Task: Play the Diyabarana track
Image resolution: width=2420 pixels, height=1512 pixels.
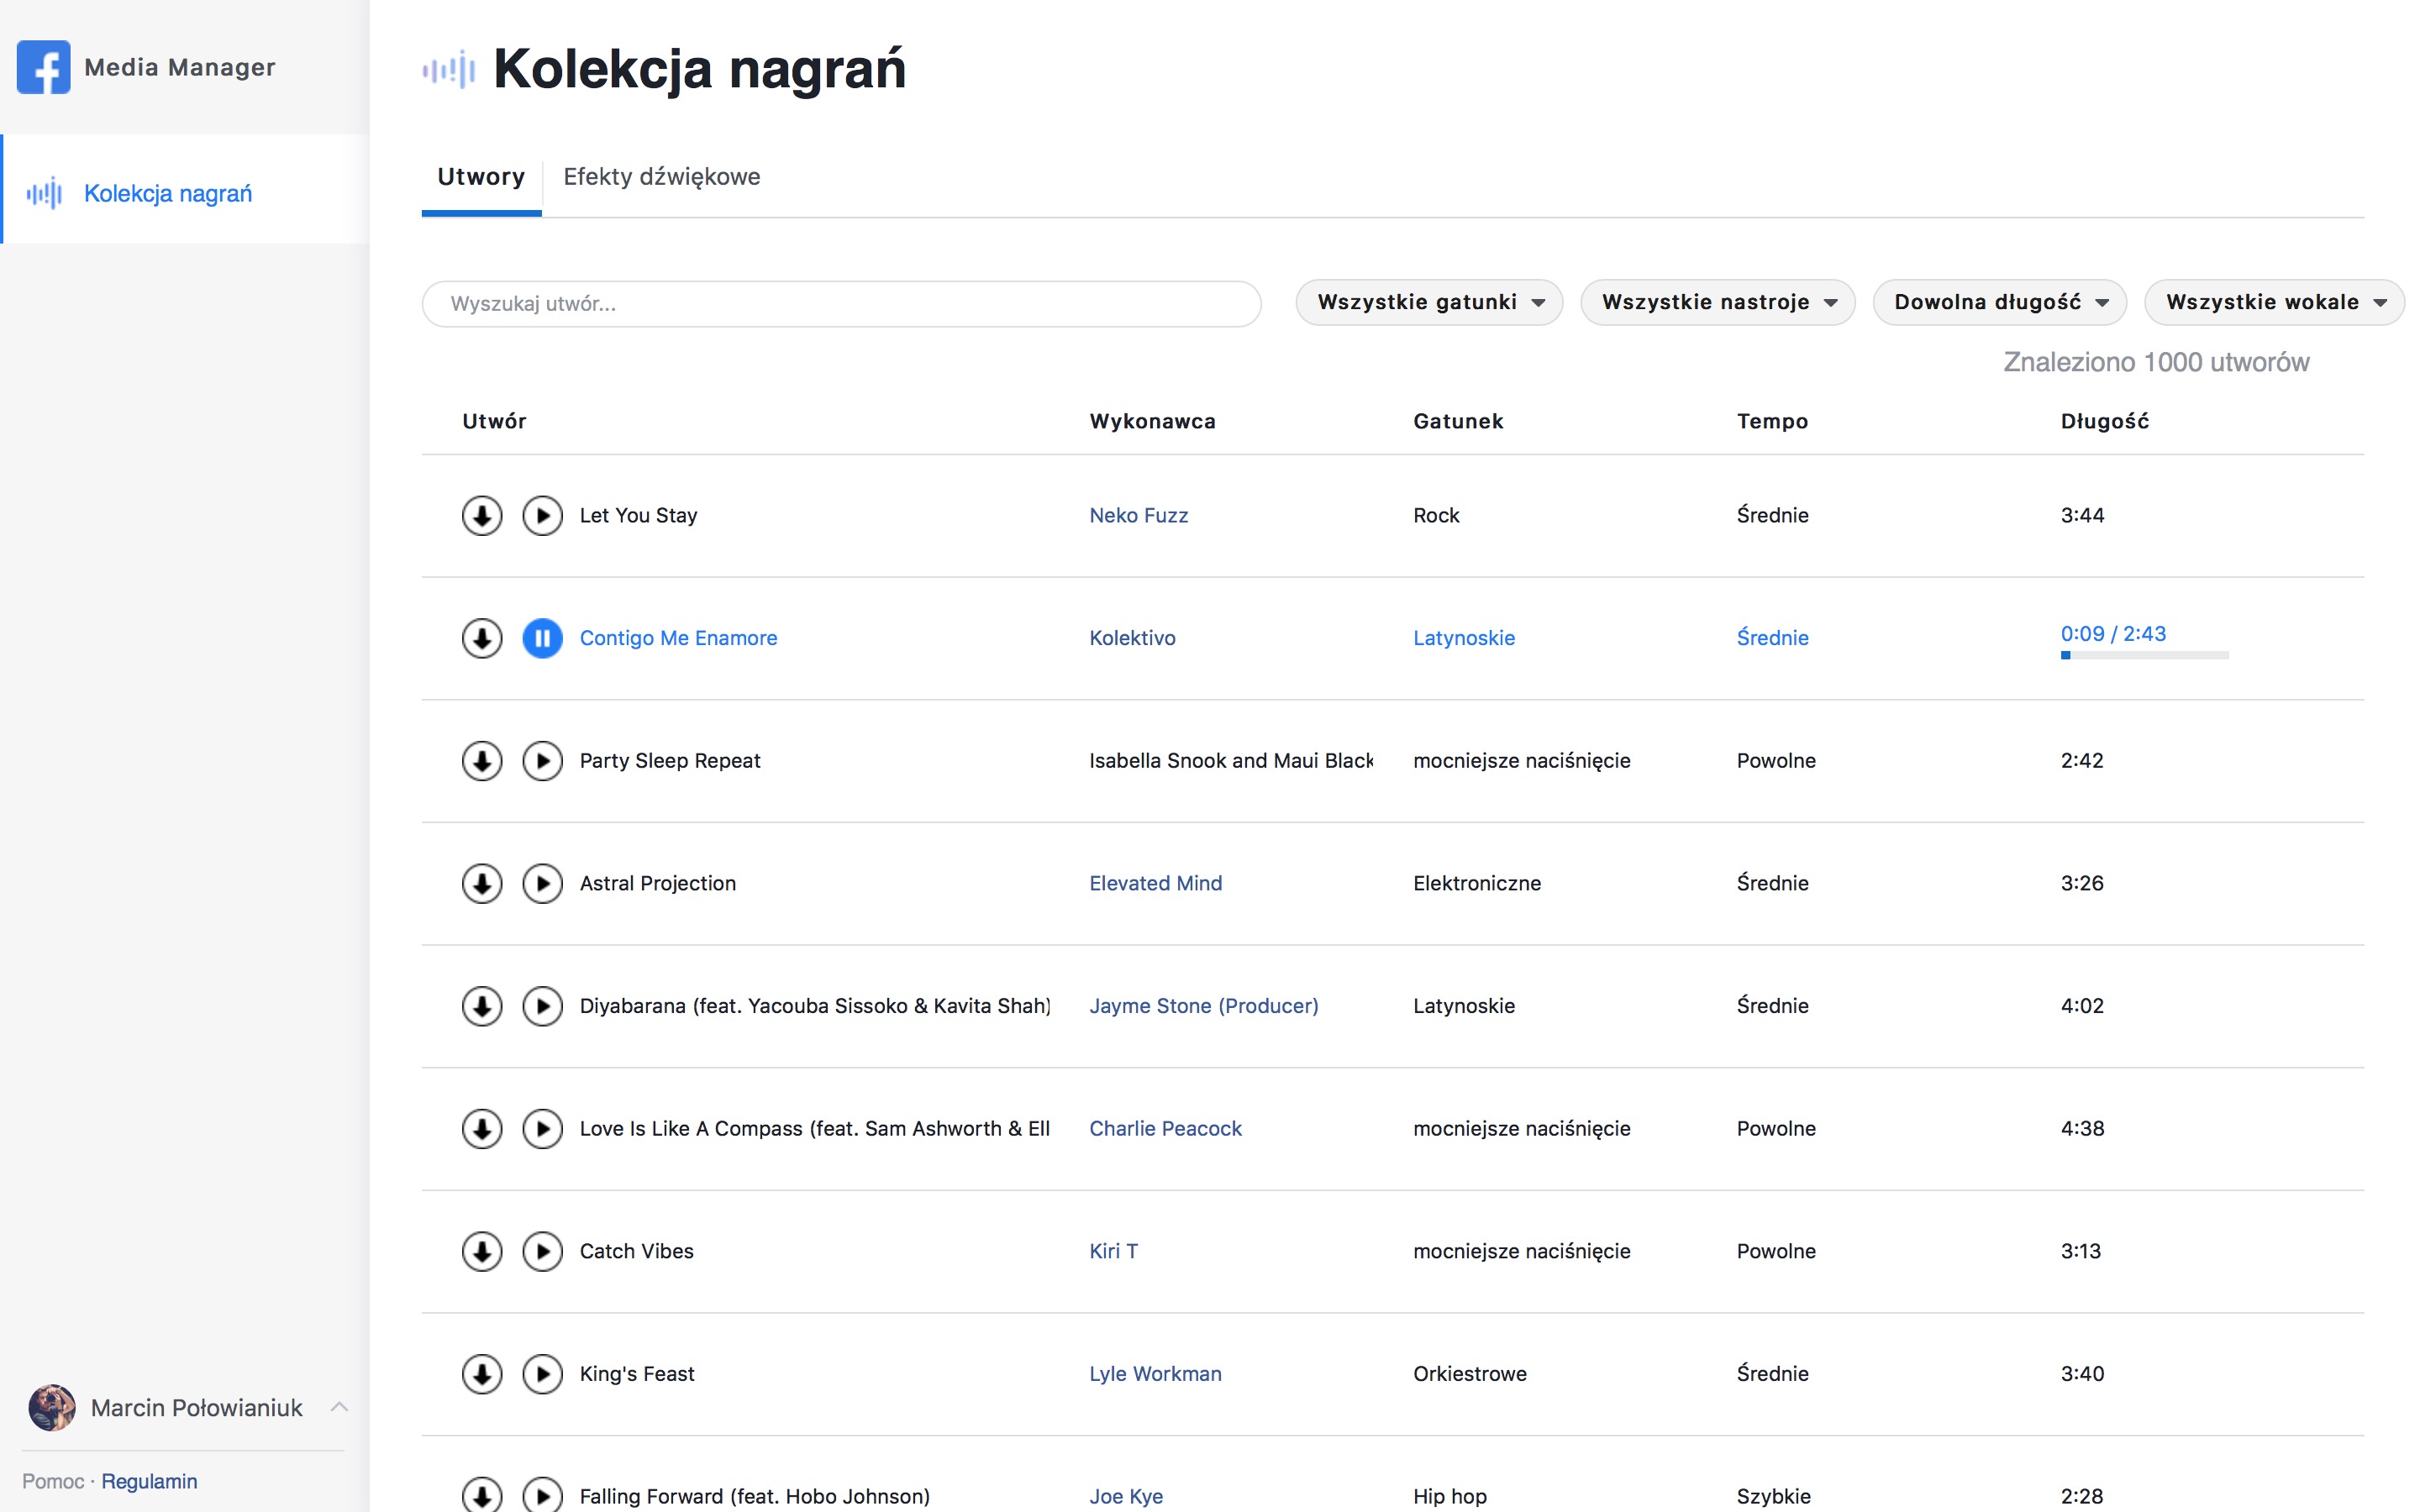Action: coord(543,1006)
